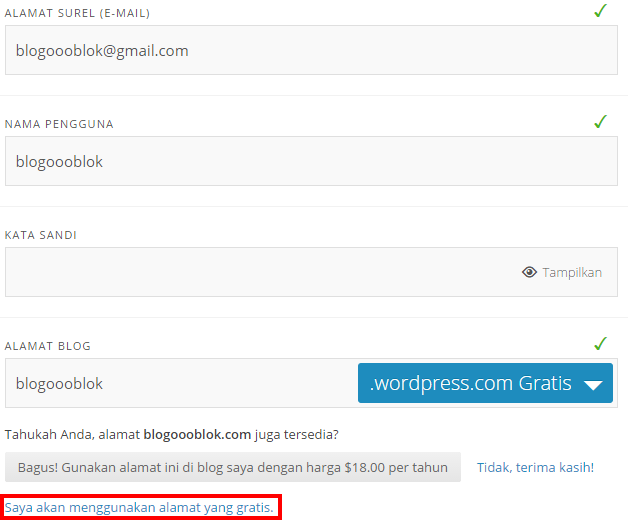Click the Kata Sandi password field

pos(311,272)
